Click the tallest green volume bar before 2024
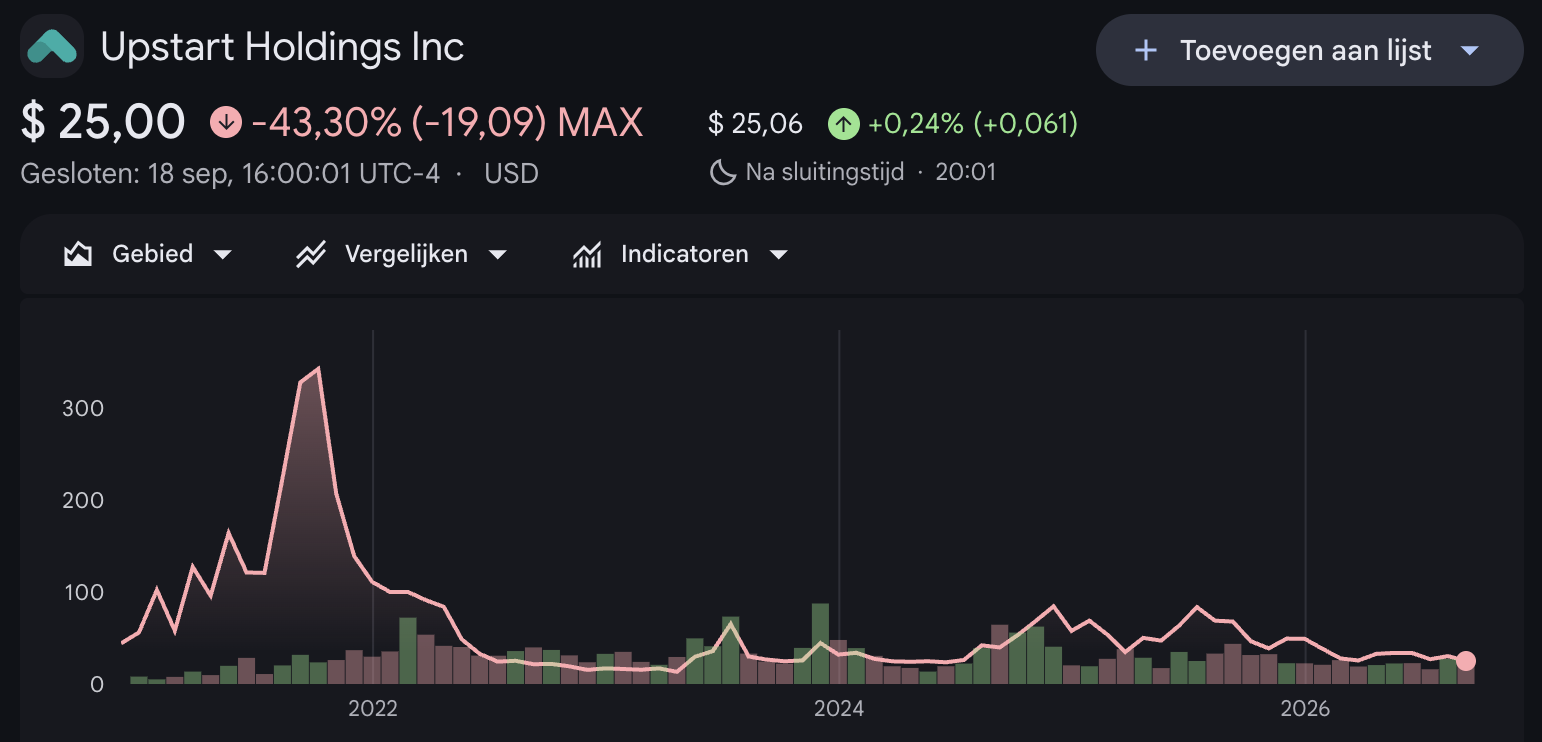This screenshot has width=1542, height=742. 820,644
